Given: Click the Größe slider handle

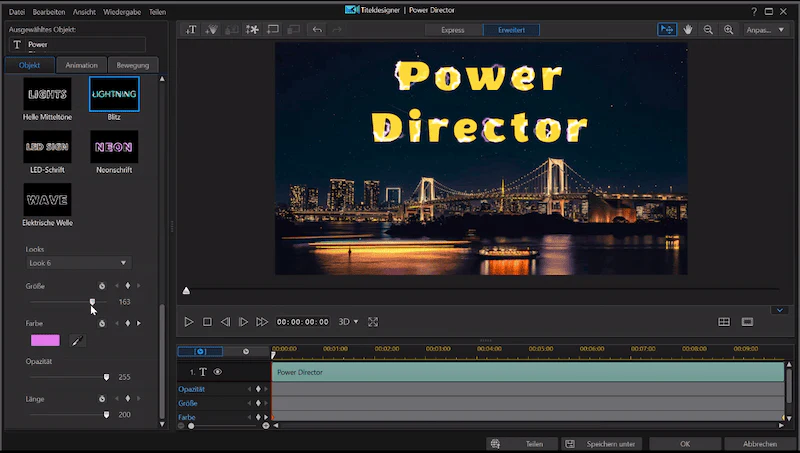Looking at the screenshot, I should point(92,302).
